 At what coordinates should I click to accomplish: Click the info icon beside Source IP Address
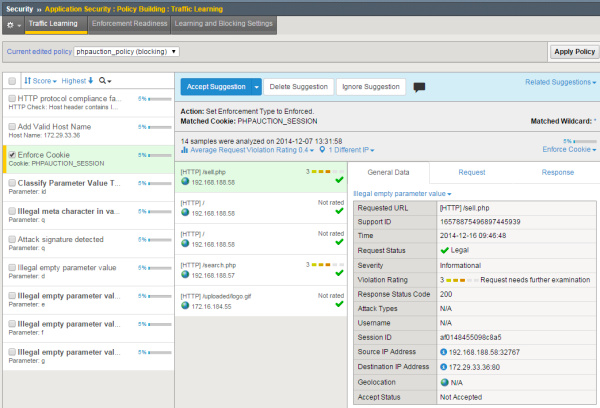point(443,354)
